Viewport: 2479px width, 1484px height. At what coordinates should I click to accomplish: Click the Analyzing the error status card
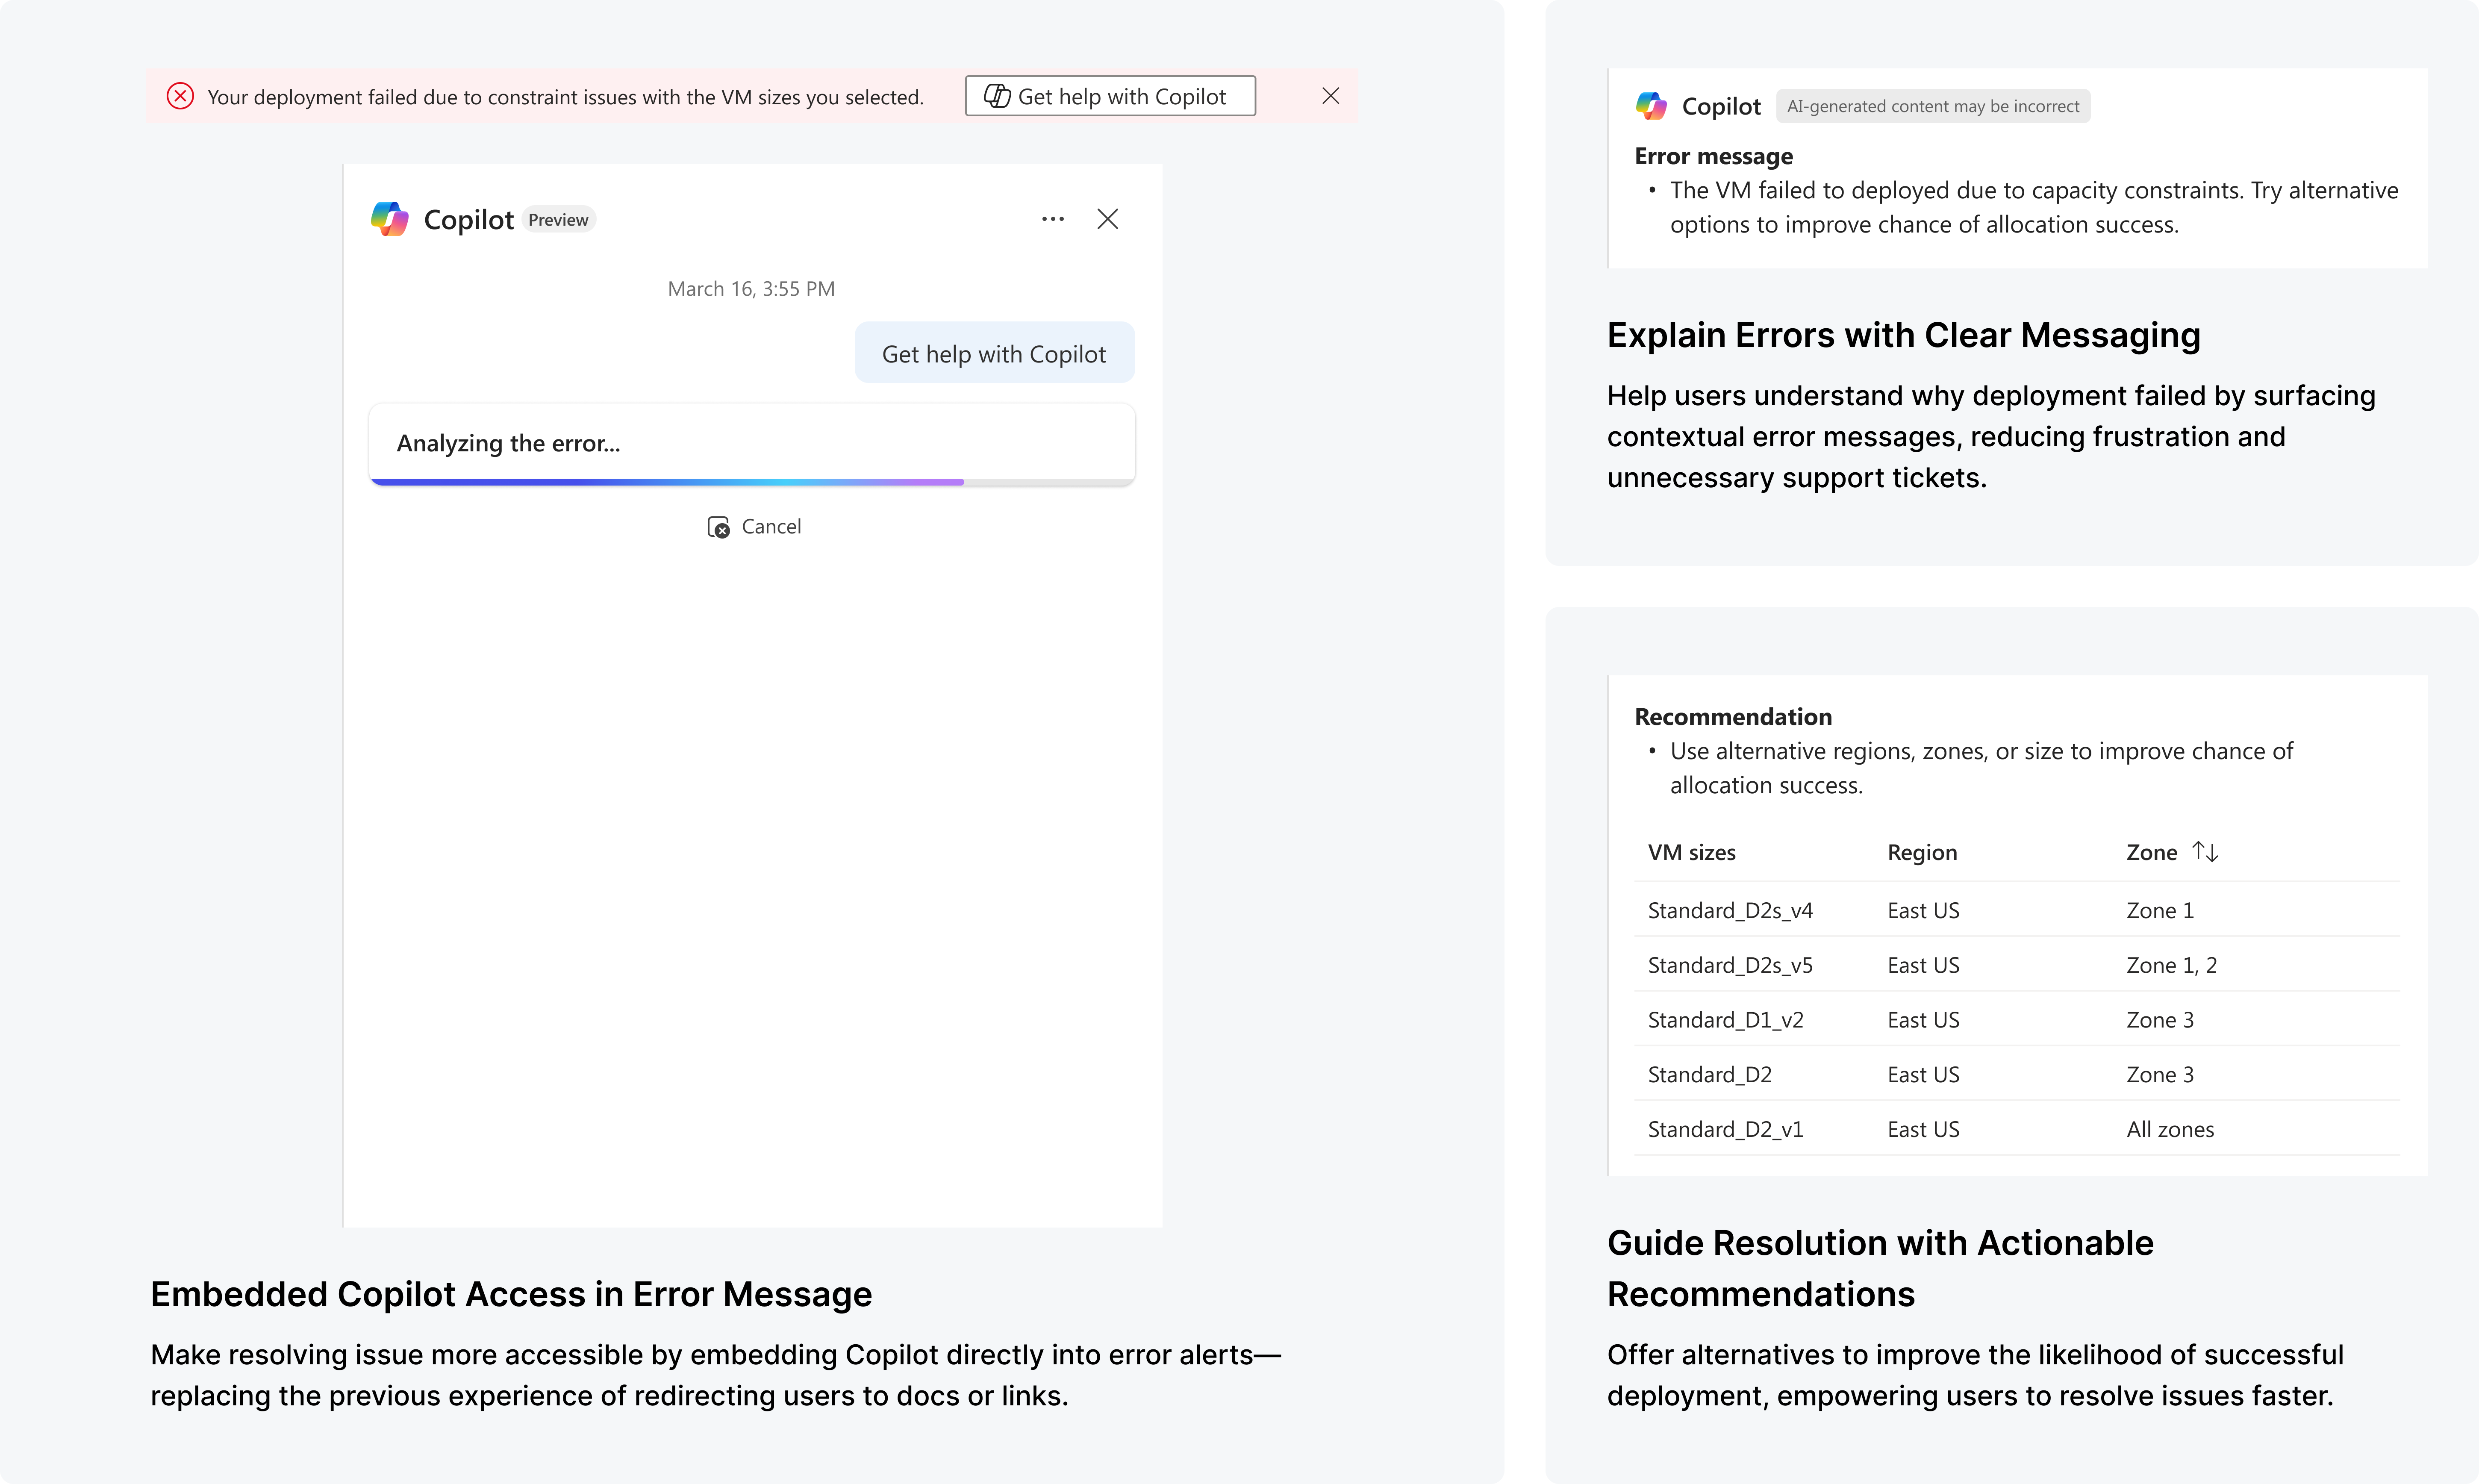pyautogui.click(x=752, y=444)
